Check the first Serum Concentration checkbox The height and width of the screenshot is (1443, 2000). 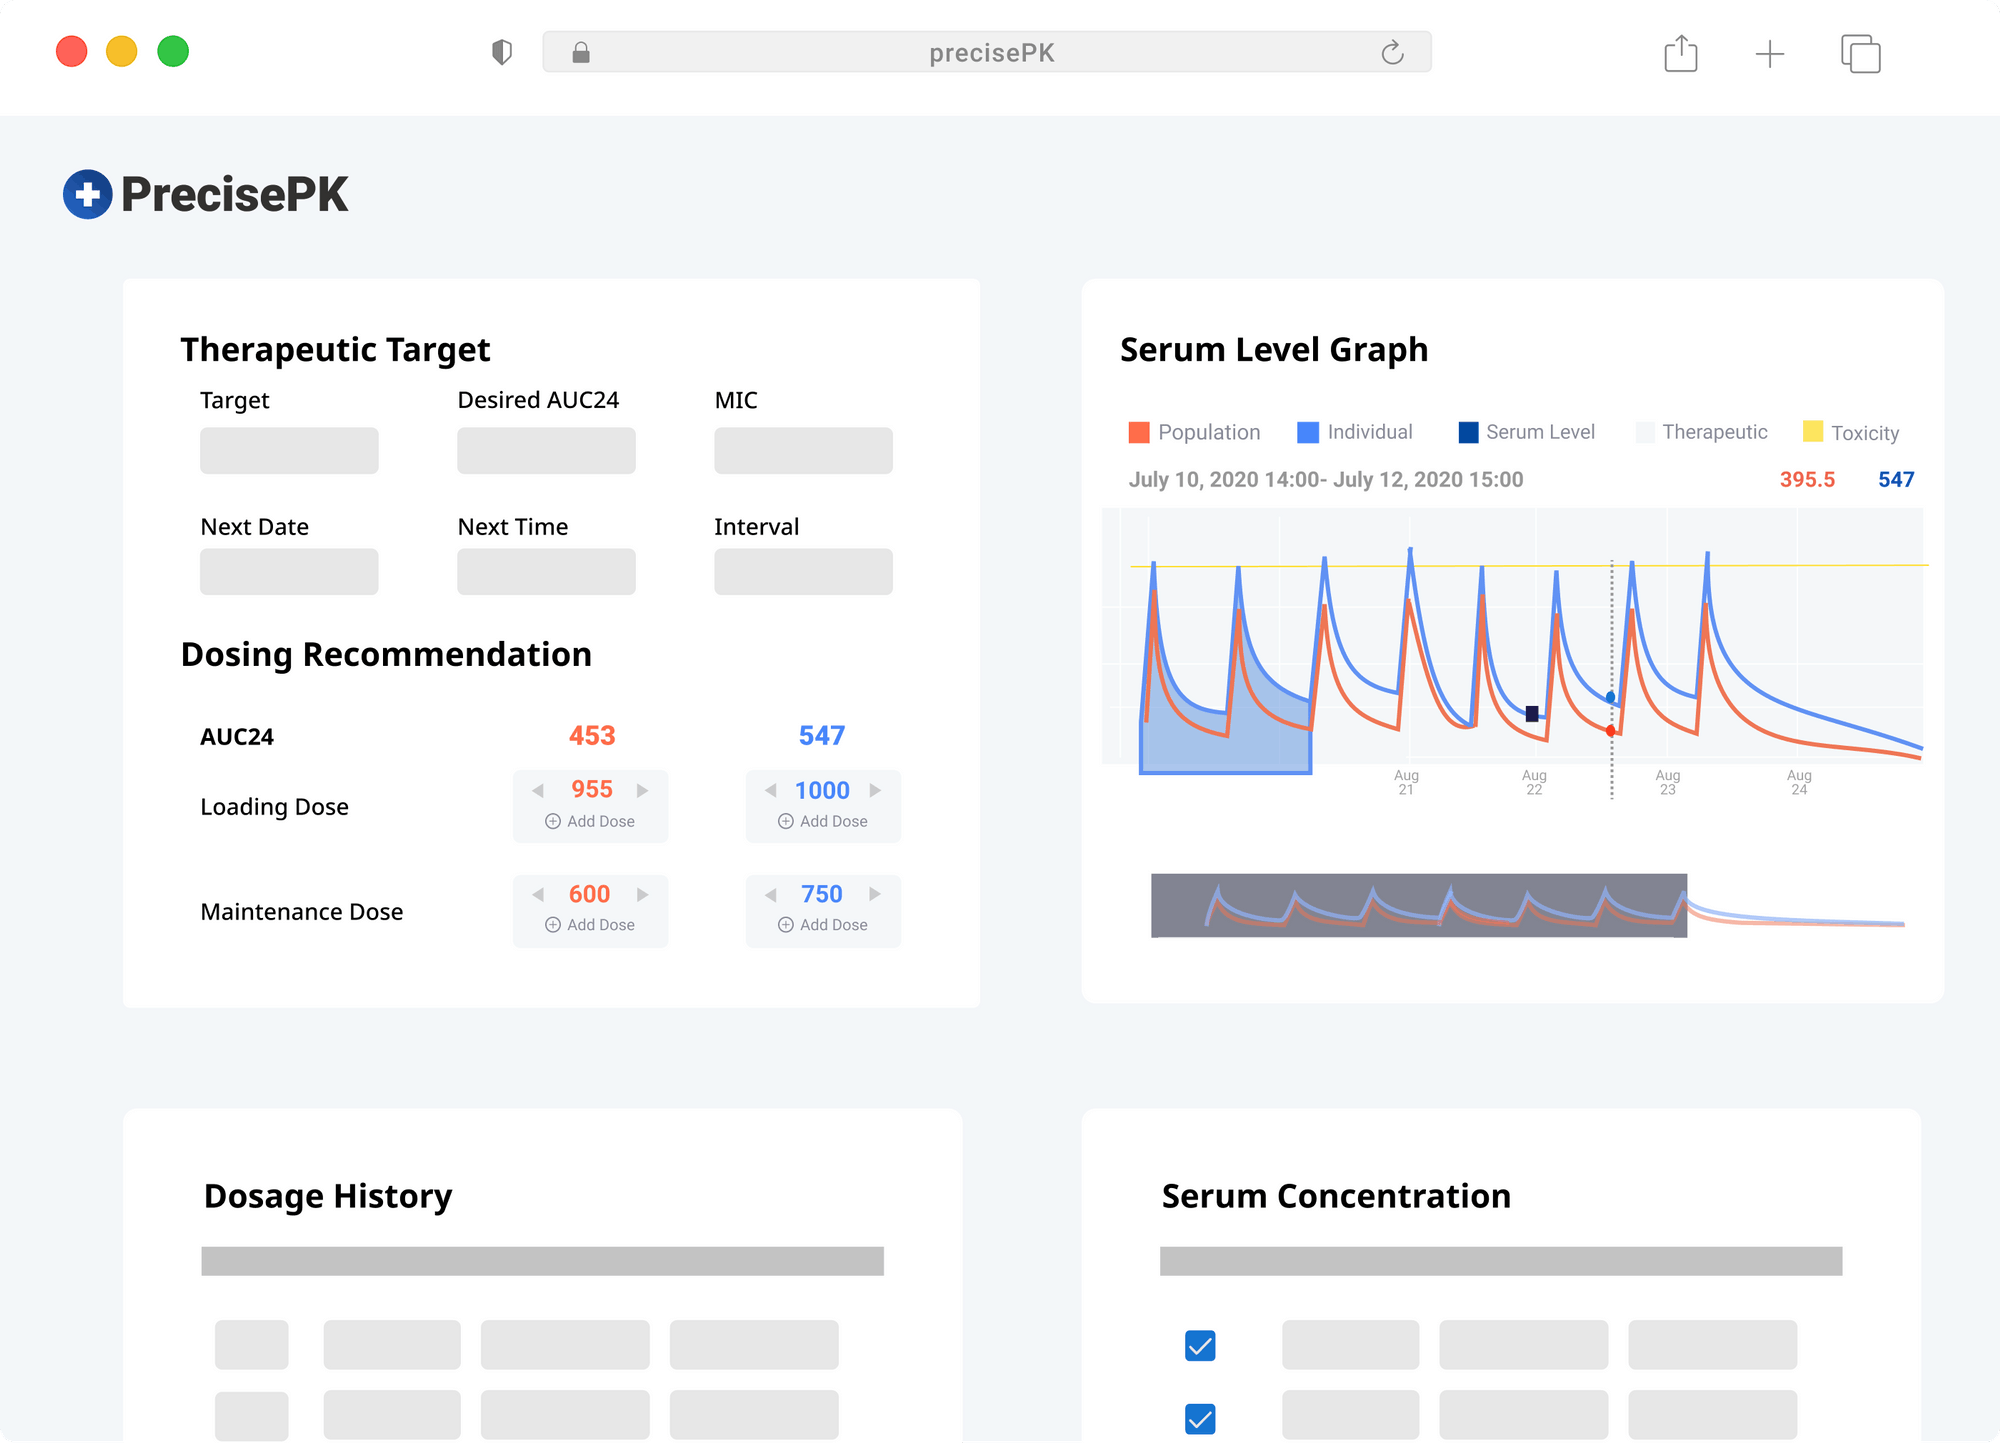pyautogui.click(x=1200, y=1345)
